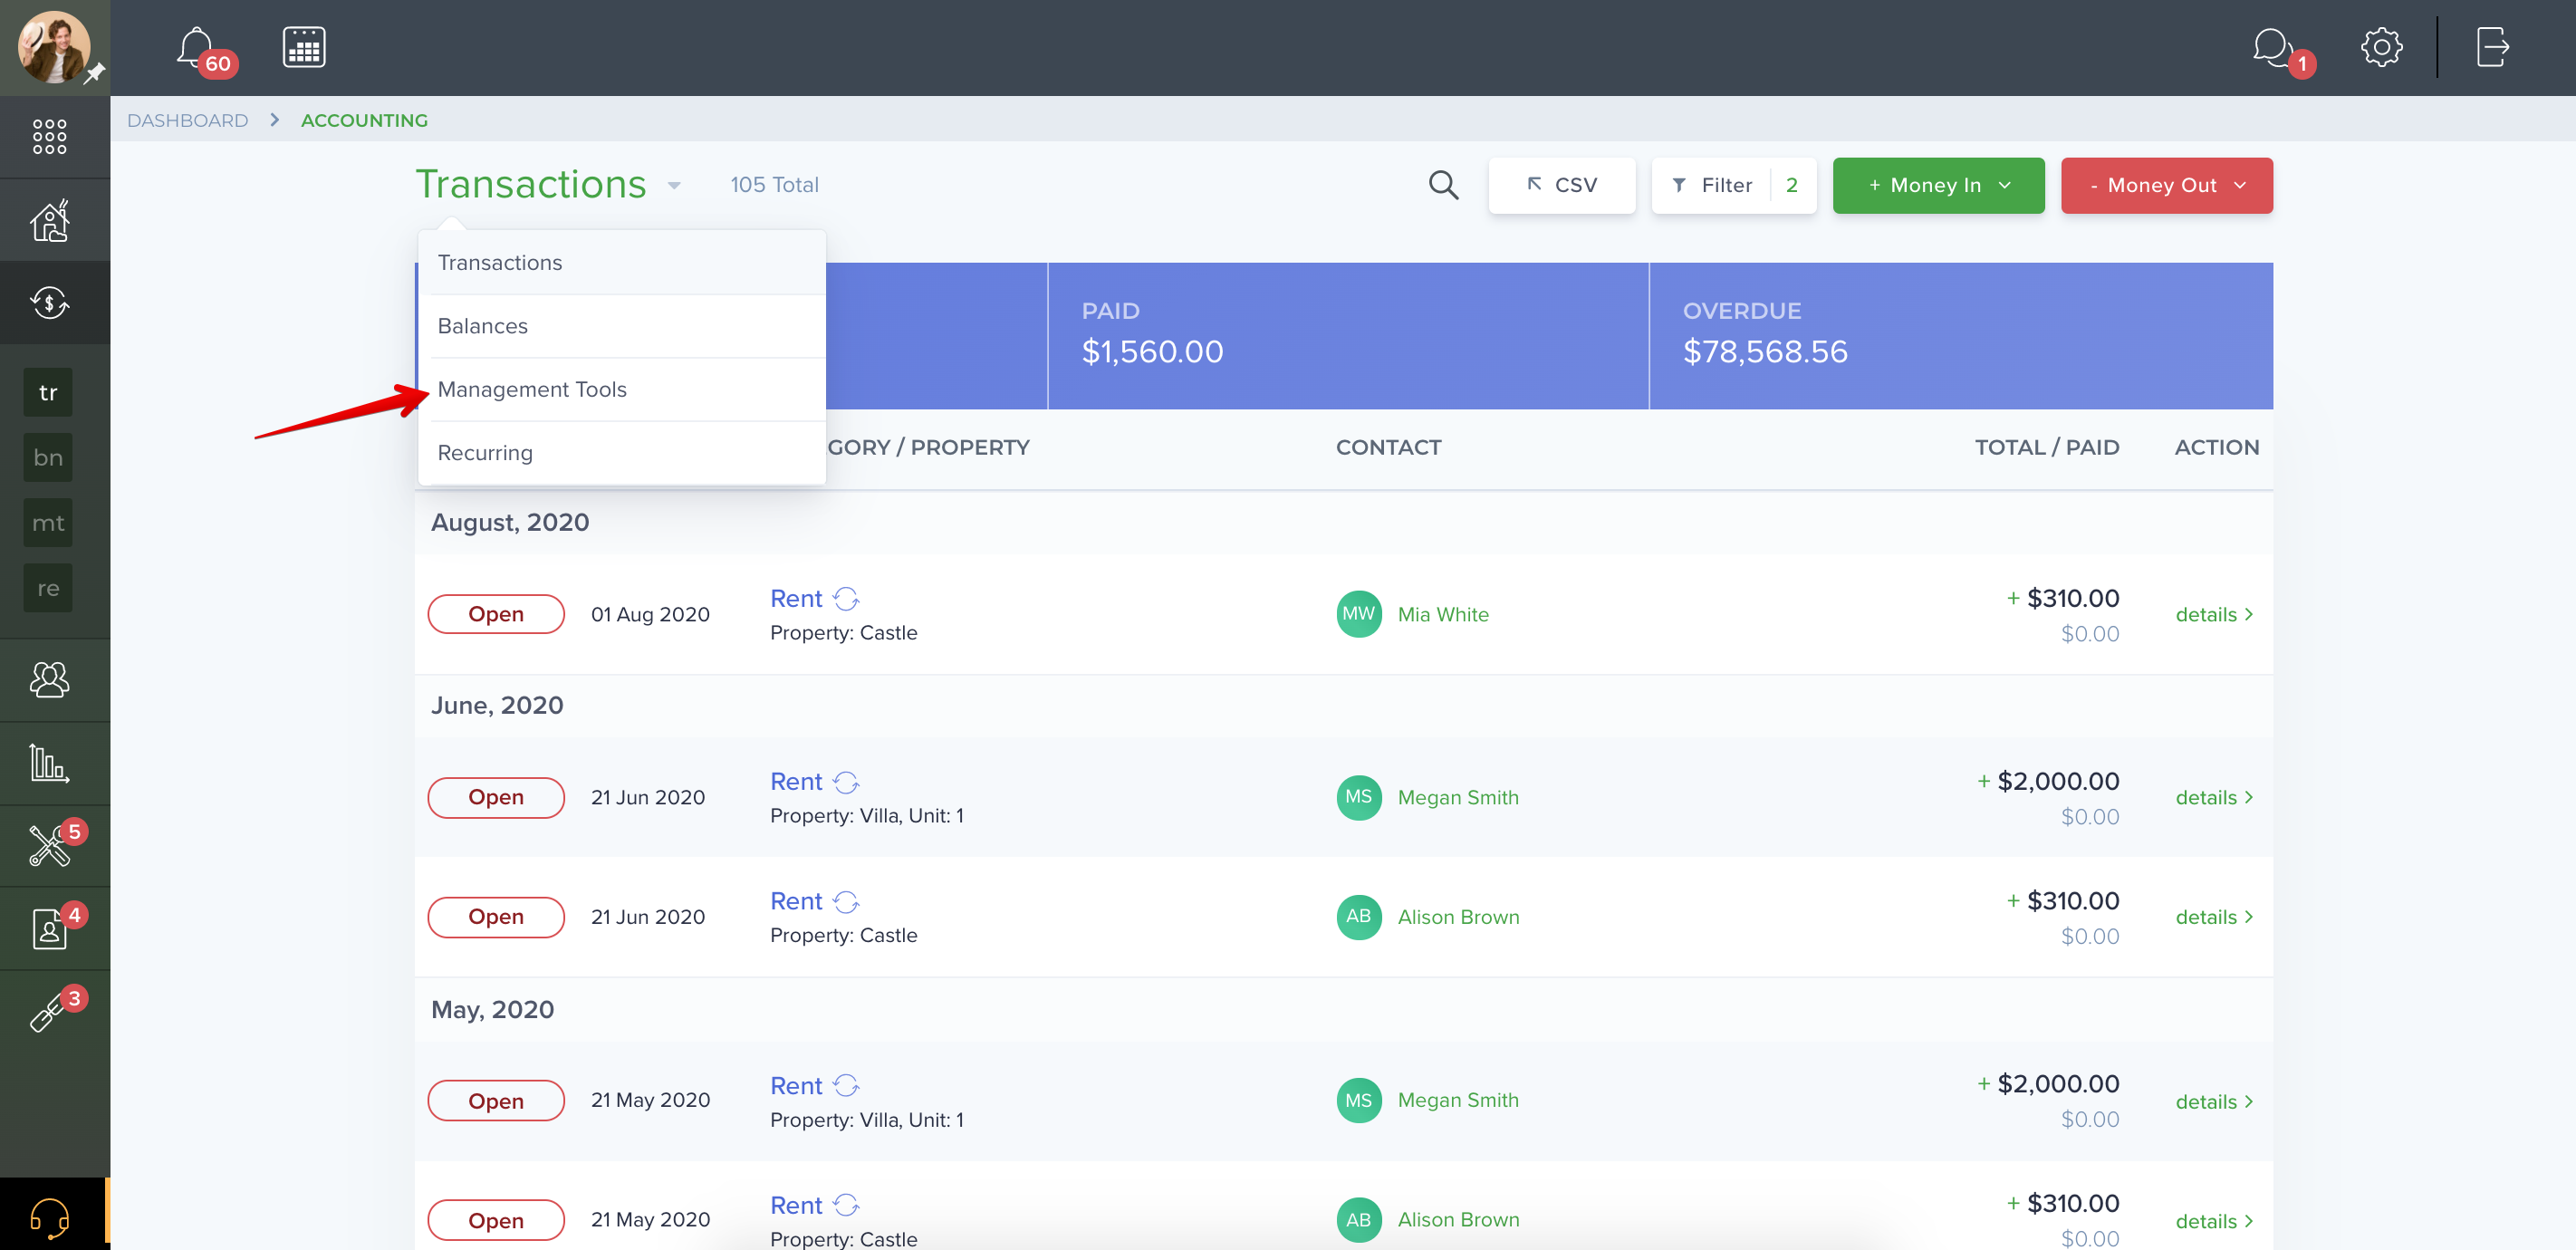This screenshot has height=1250, width=2576.
Task: Open the calendar icon in top bar
Action: click(x=303, y=47)
